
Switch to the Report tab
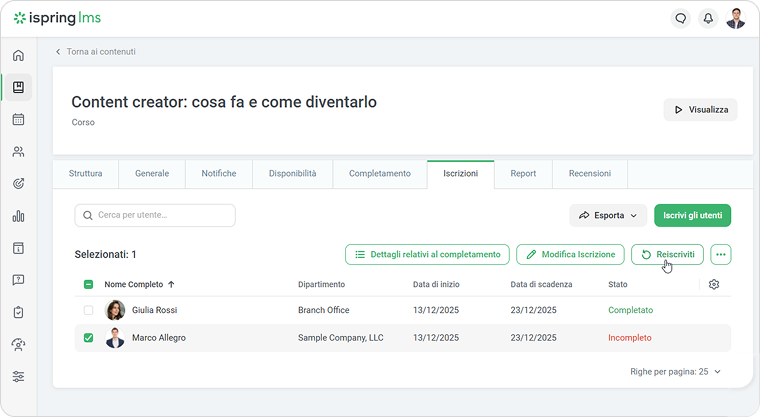(523, 174)
